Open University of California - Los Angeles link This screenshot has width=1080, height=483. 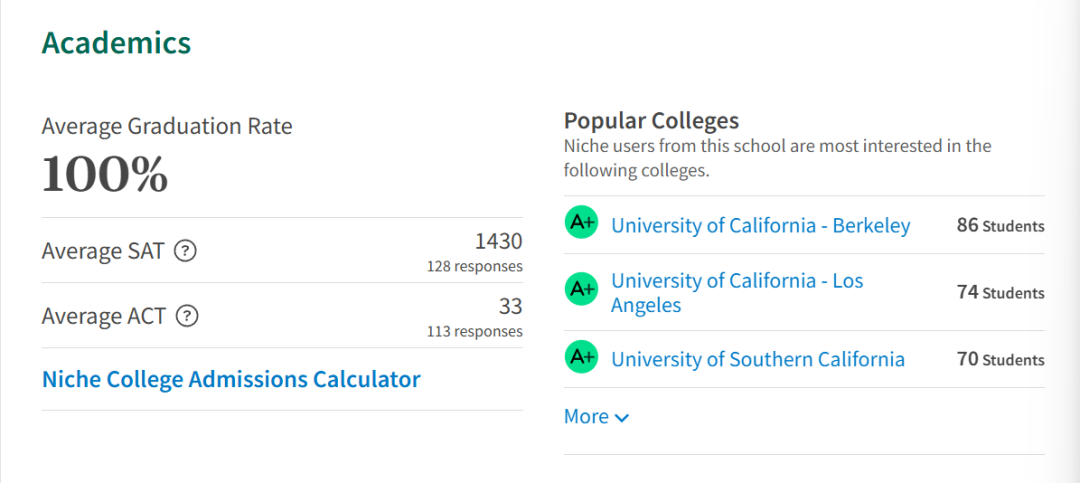click(737, 292)
